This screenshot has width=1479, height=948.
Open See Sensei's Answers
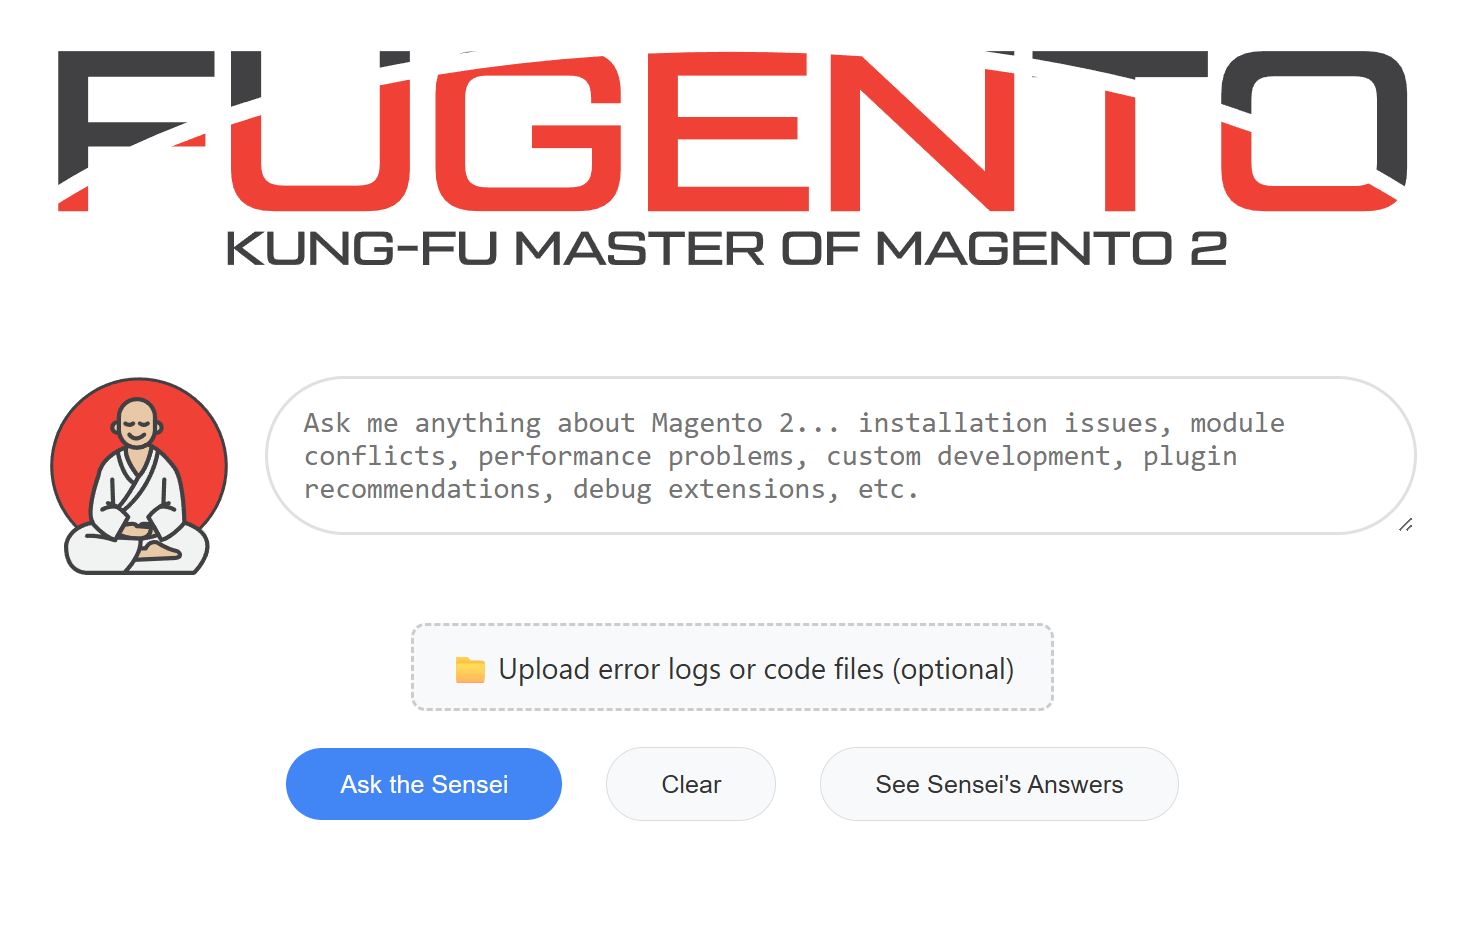(x=999, y=785)
